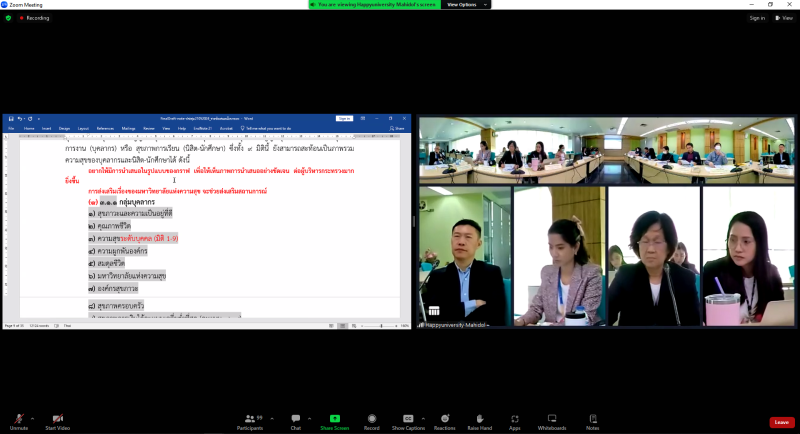Open the Notes icon
800x434 pixels.
pyautogui.click(x=592, y=422)
